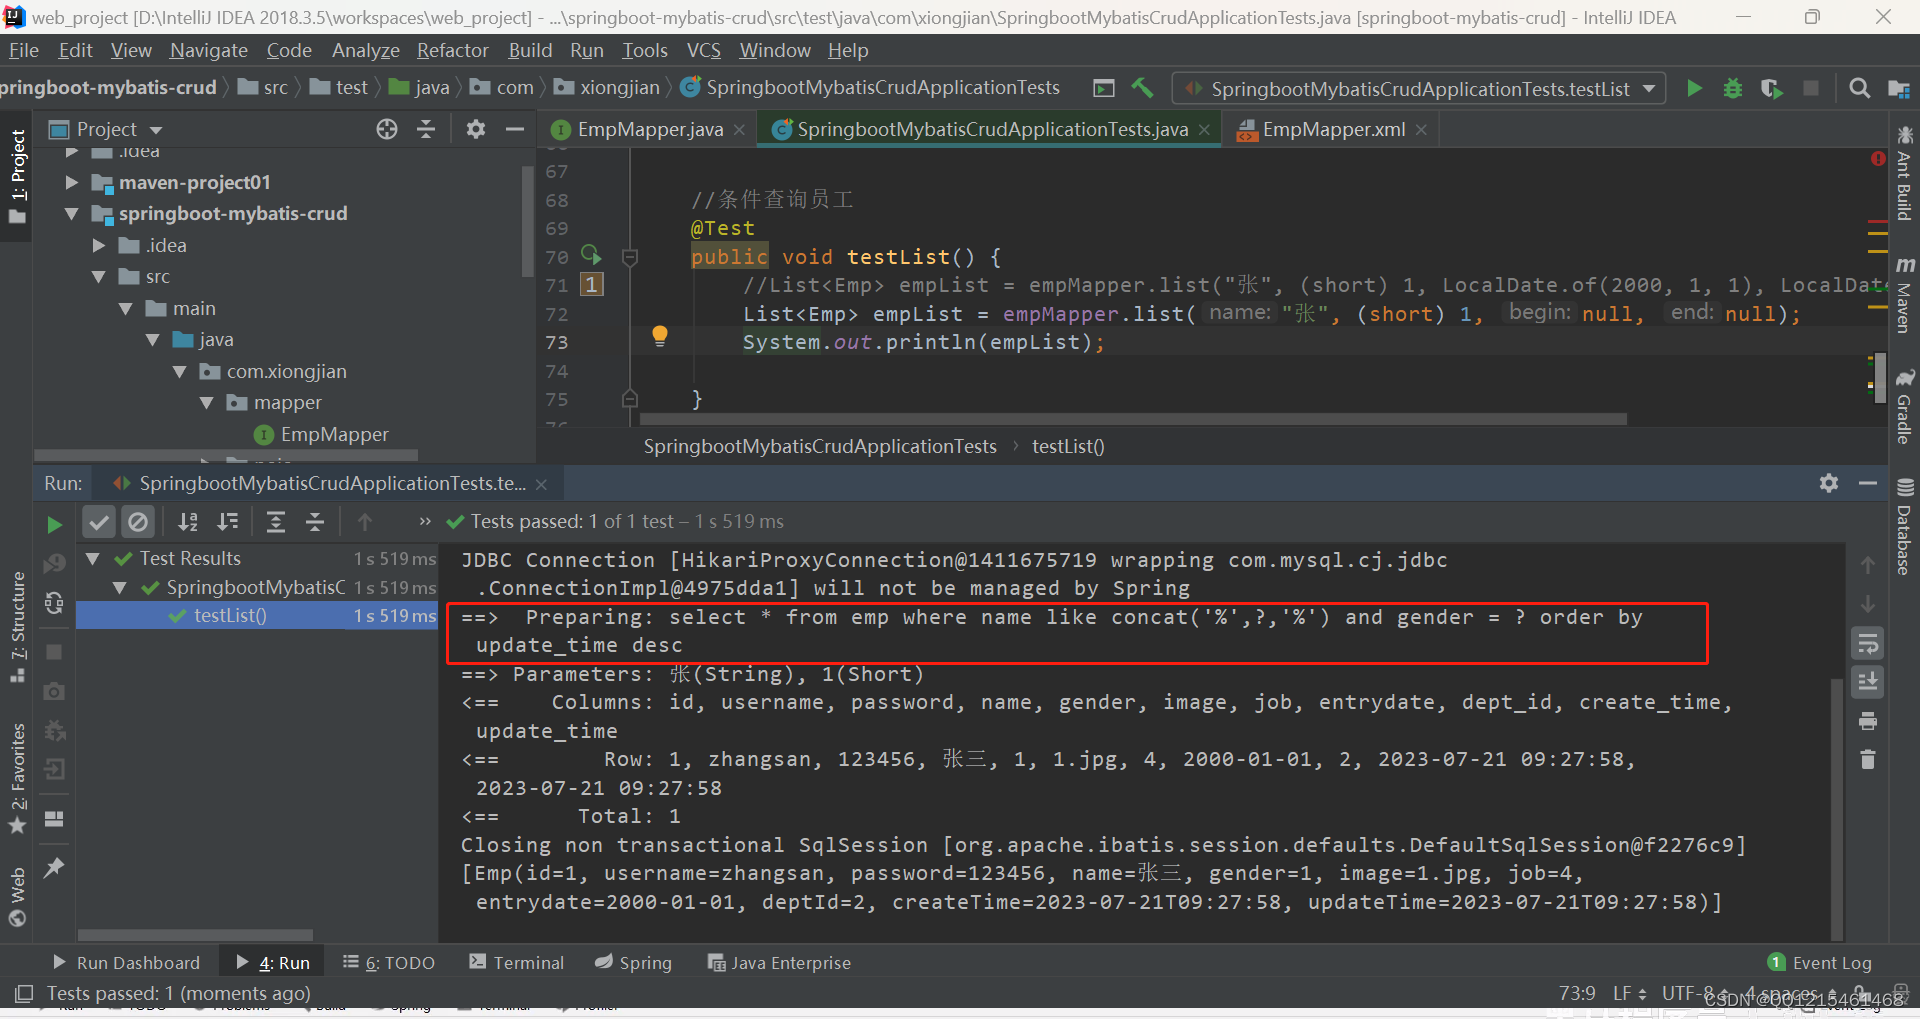
Task: Collapse the main folder
Action: pos(126,309)
